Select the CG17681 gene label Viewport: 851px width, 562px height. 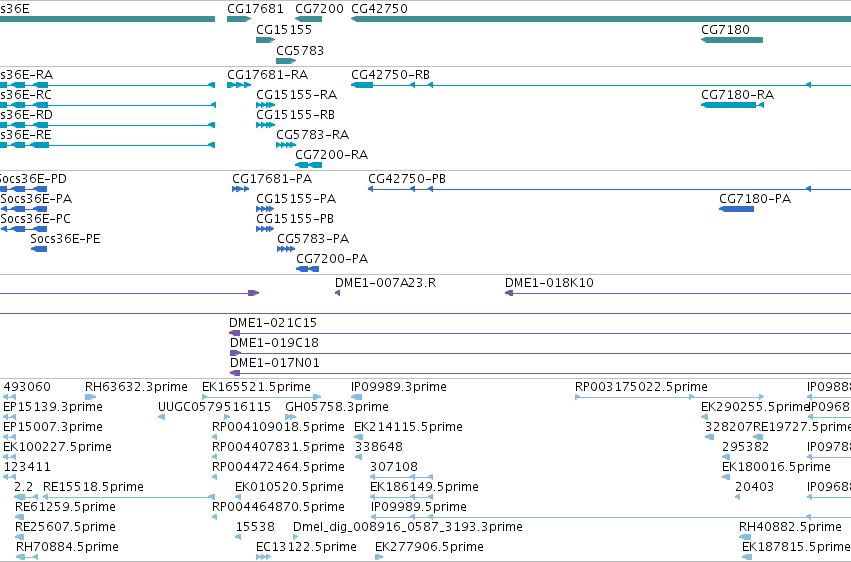tap(255, 9)
